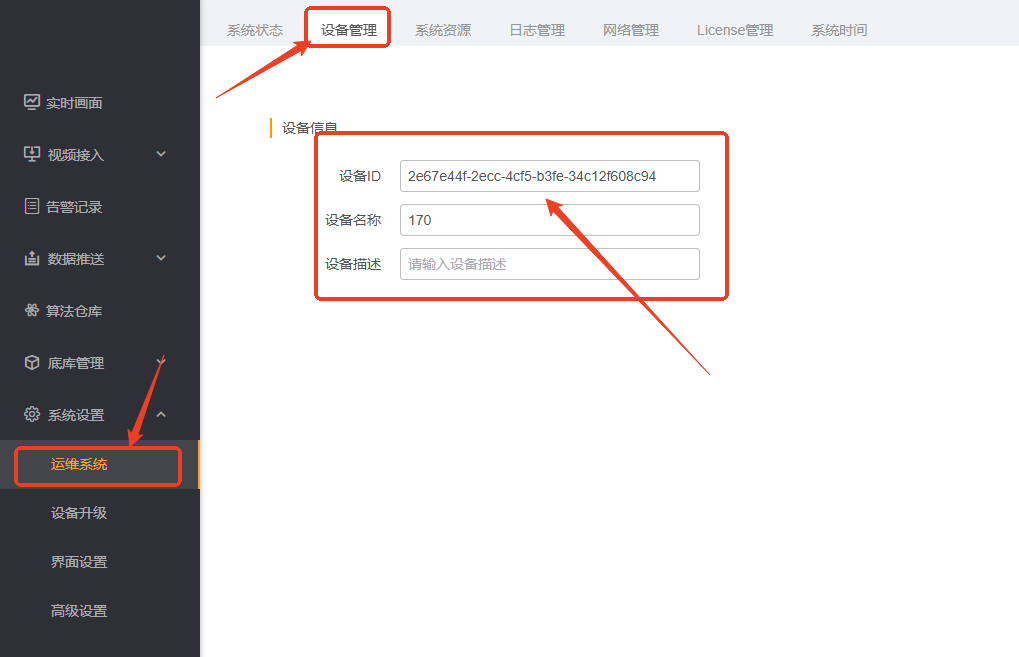Click the 设备ID input field

tap(550, 176)
